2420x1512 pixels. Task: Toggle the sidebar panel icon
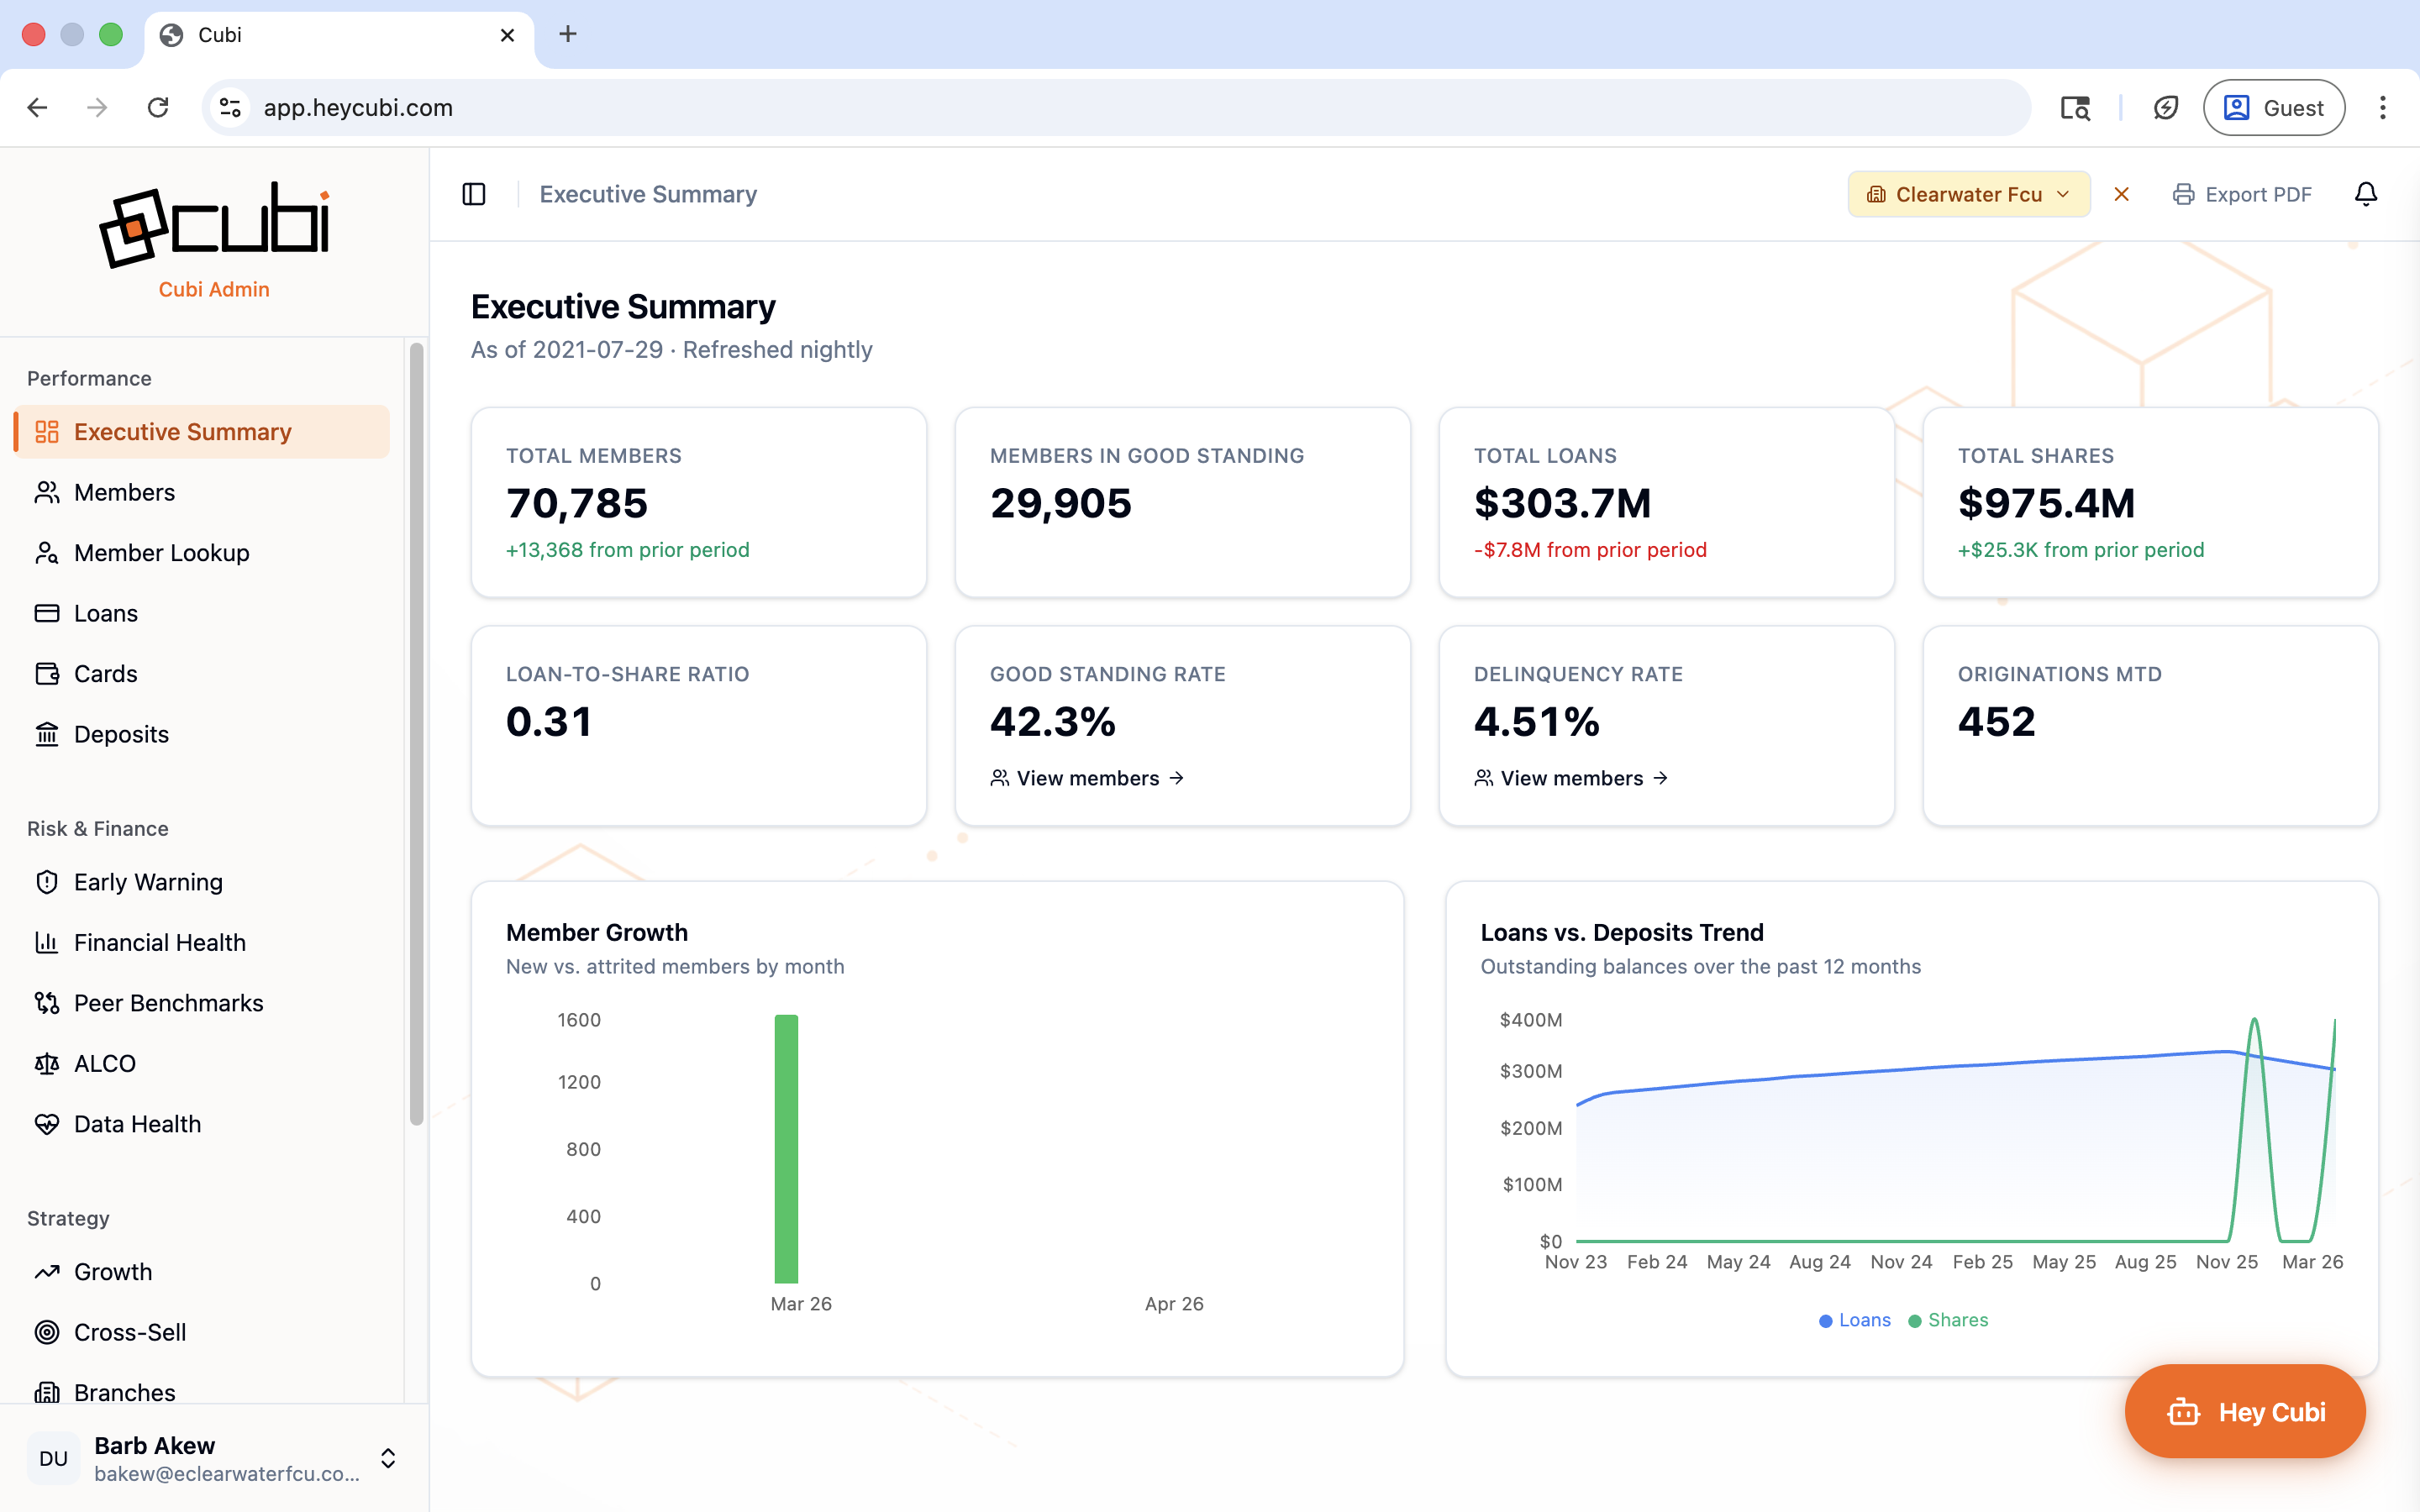pos(474,194)
